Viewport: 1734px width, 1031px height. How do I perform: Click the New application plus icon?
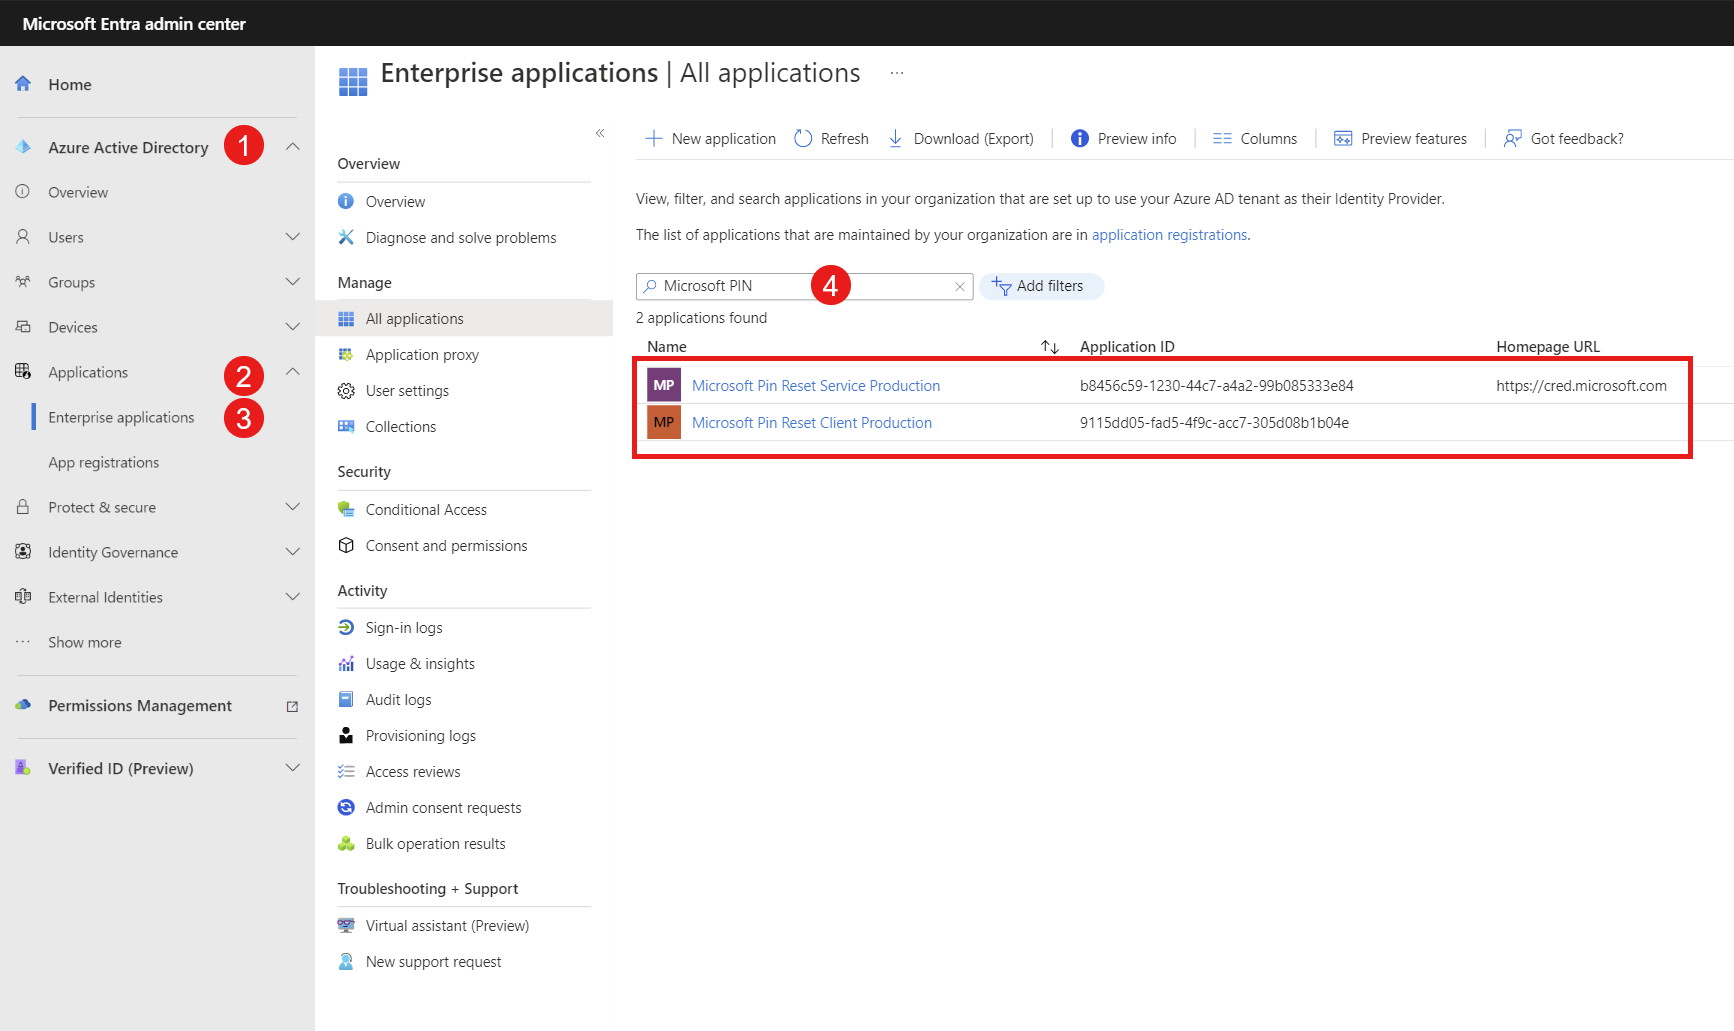(x=654, y=138)
